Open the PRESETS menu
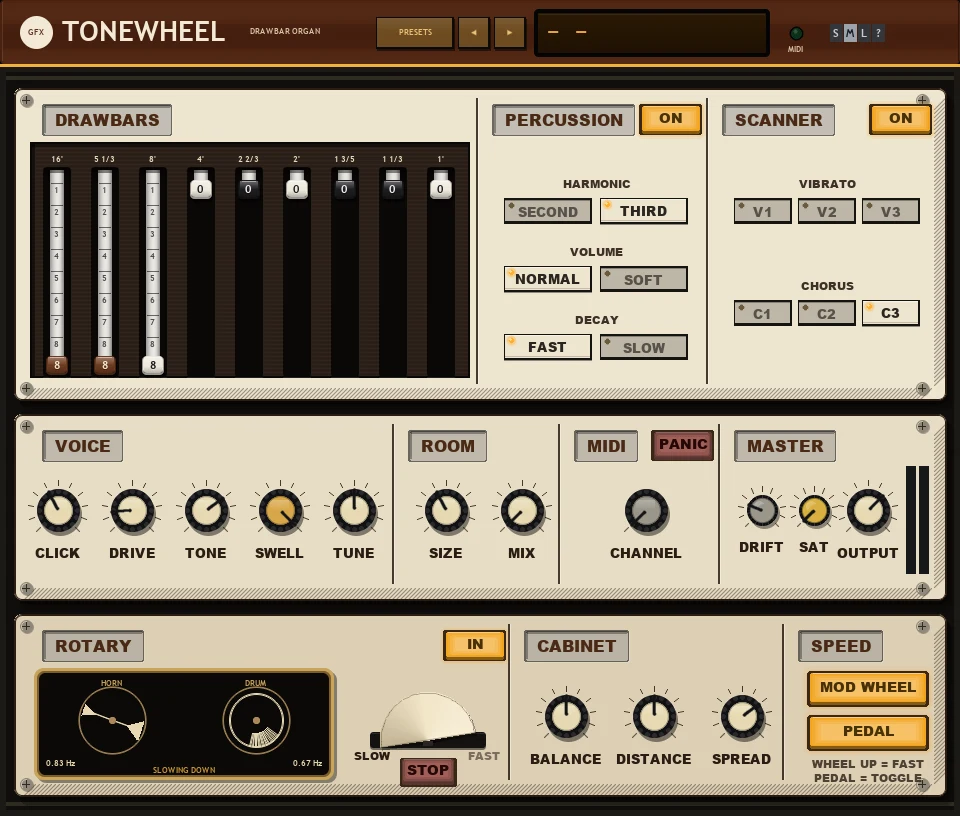Screen dimensions: 960x816 tap(415, 32)
